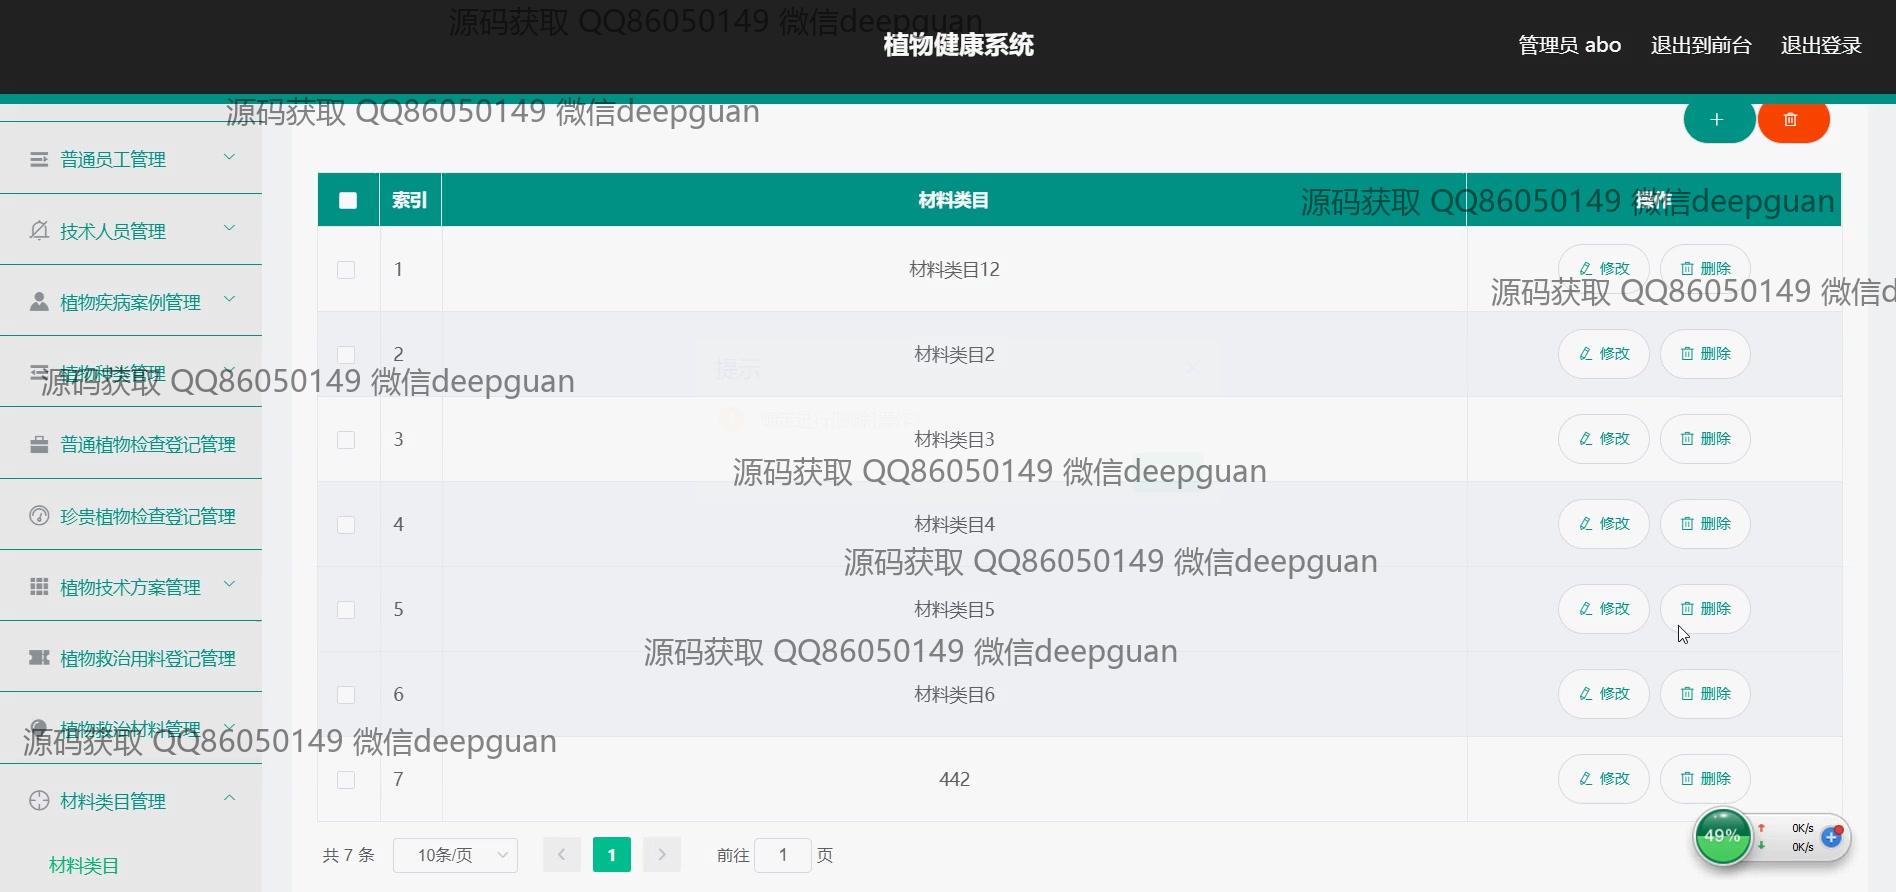1896x892 pixels.
Task: Expand the 植物疾病案例管理 menu chevron
Action: (229, 299)
